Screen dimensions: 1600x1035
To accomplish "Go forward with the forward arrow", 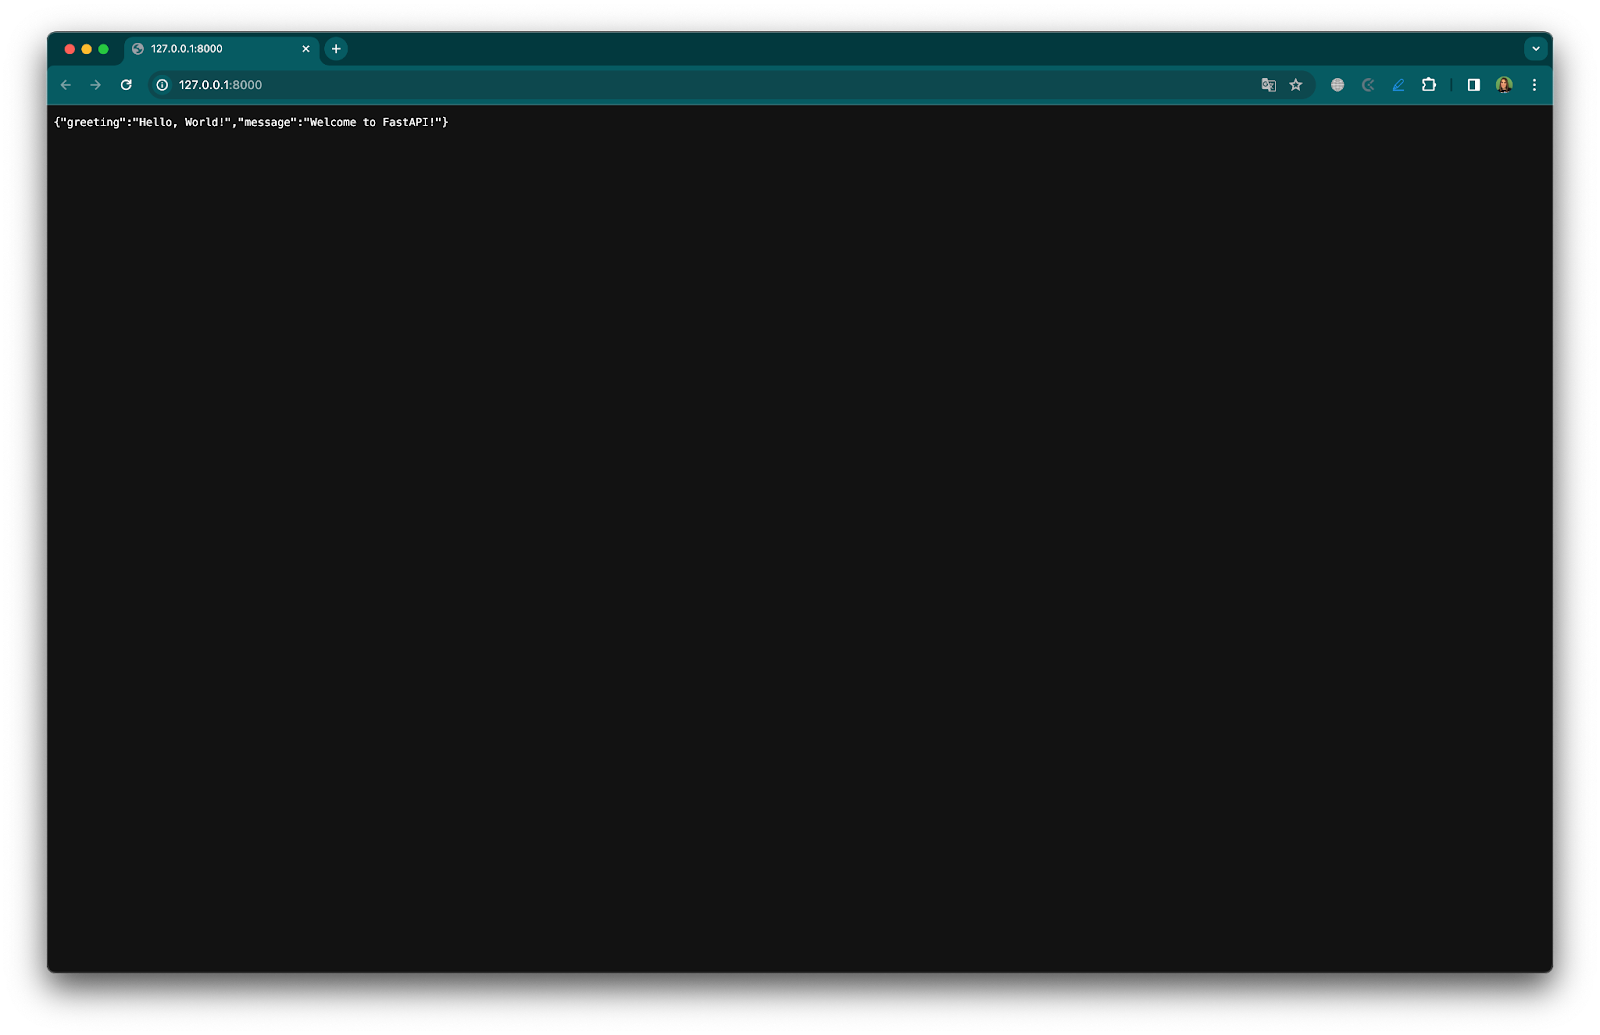I will 96,85.
